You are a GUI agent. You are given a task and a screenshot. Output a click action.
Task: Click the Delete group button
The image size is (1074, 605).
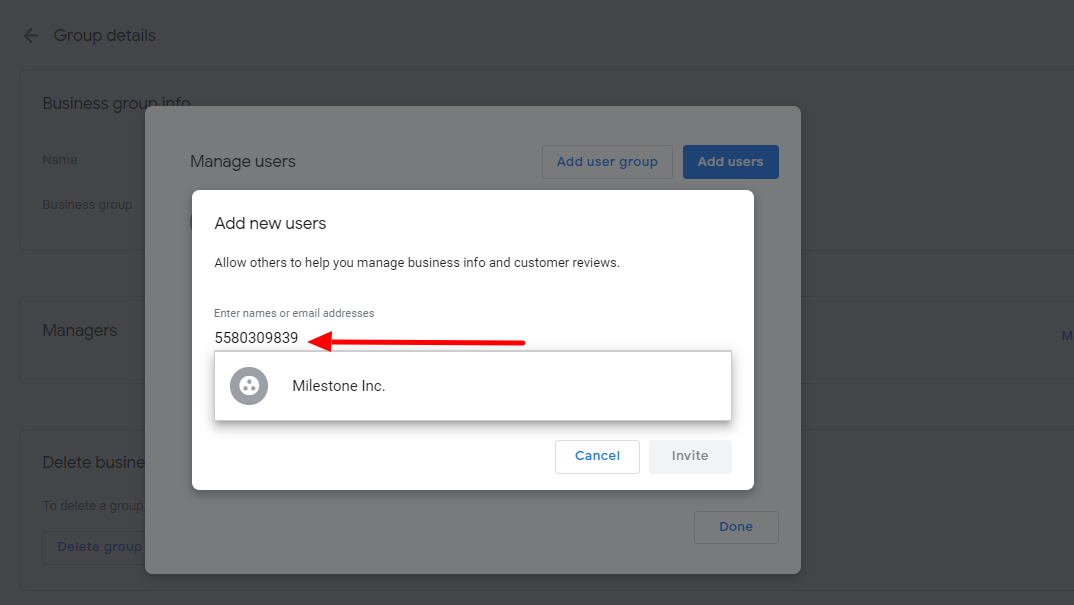tap(94, 547)
